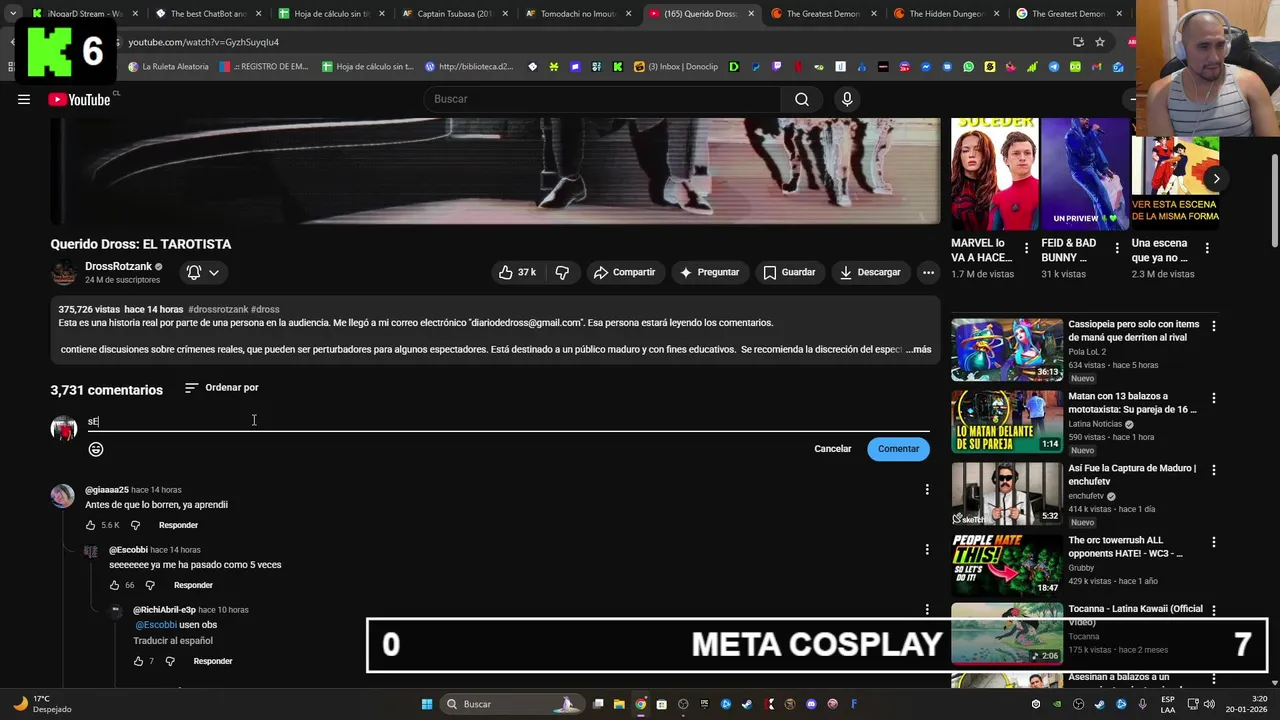Like the video with 37 k likes
The image size is (1280, 720).
[x=518, y=272]
